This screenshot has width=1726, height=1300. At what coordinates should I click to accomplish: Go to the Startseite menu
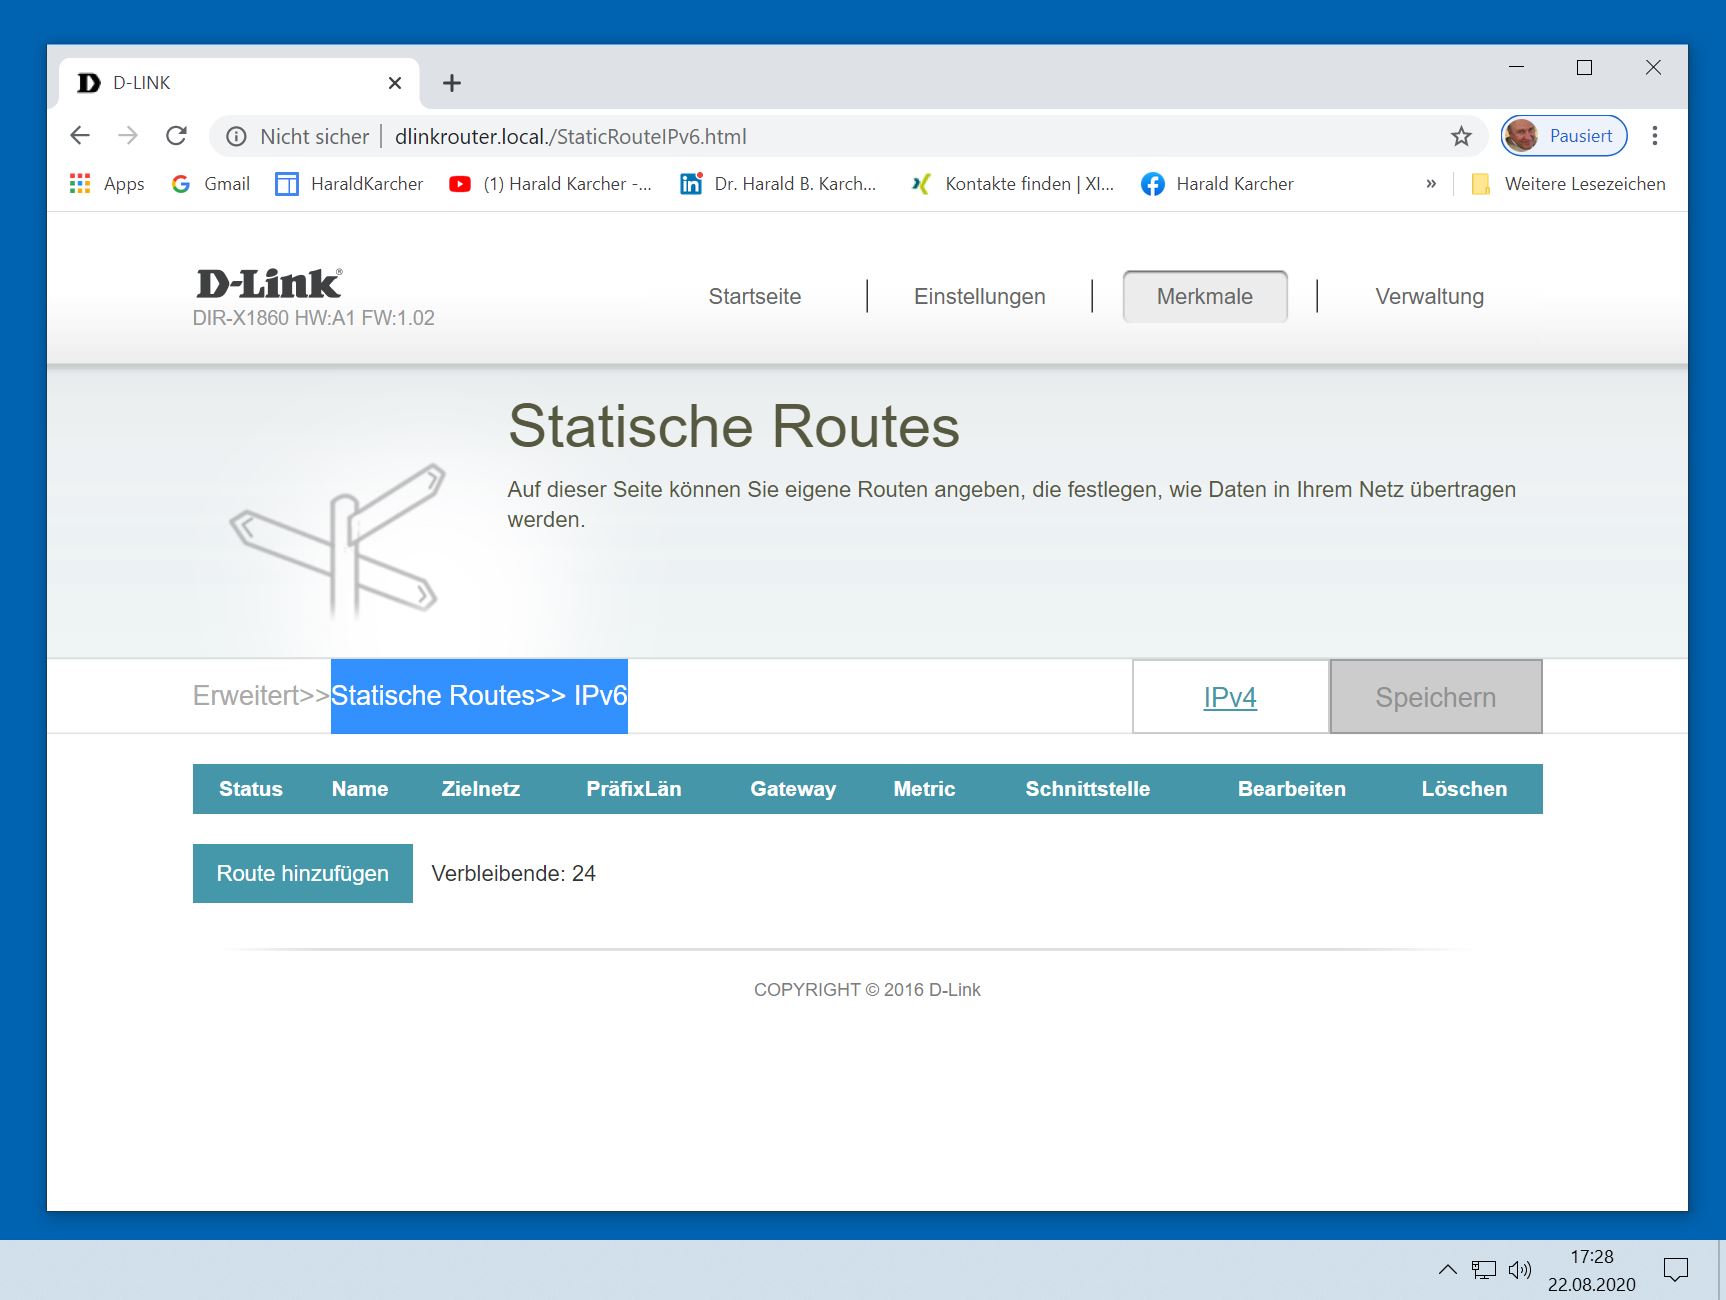pos(755,296)
